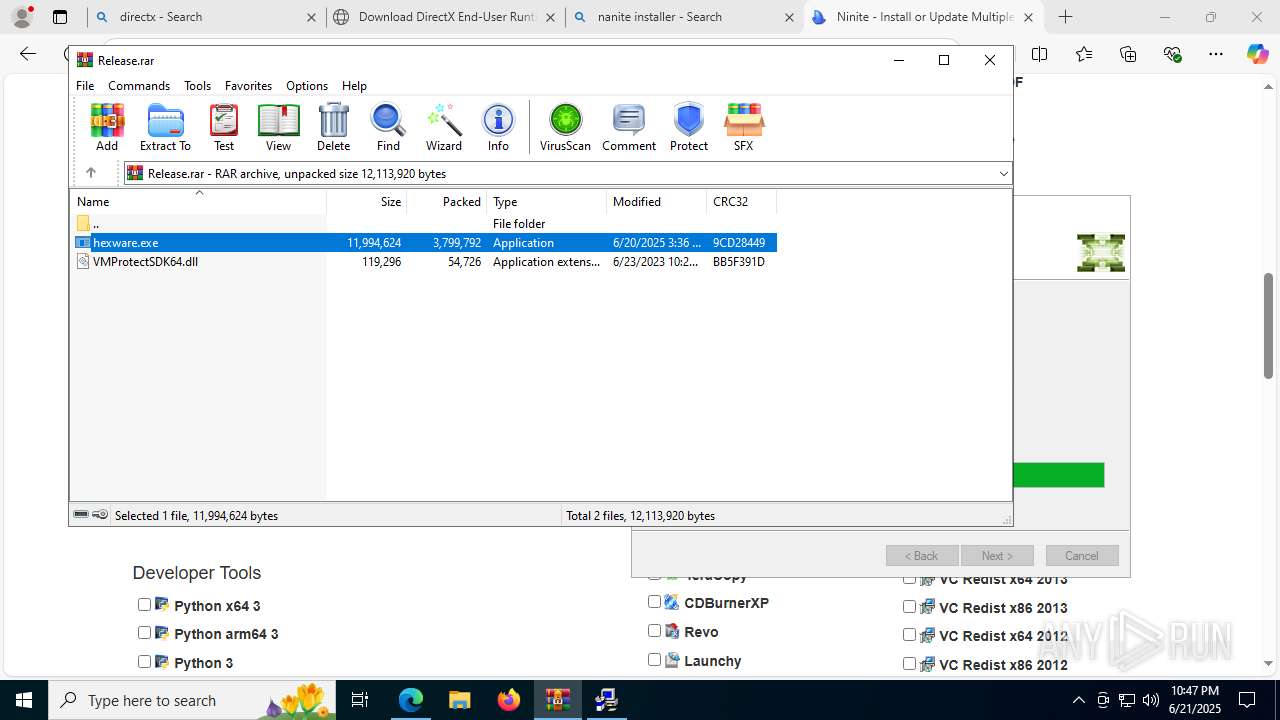Check the Launchy checkbox

point(654,659)
